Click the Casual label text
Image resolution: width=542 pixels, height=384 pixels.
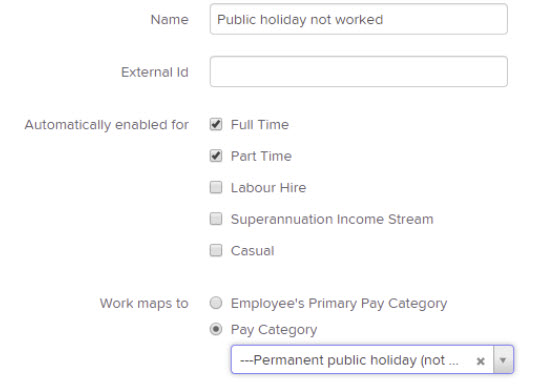click(x=252, y=251)
